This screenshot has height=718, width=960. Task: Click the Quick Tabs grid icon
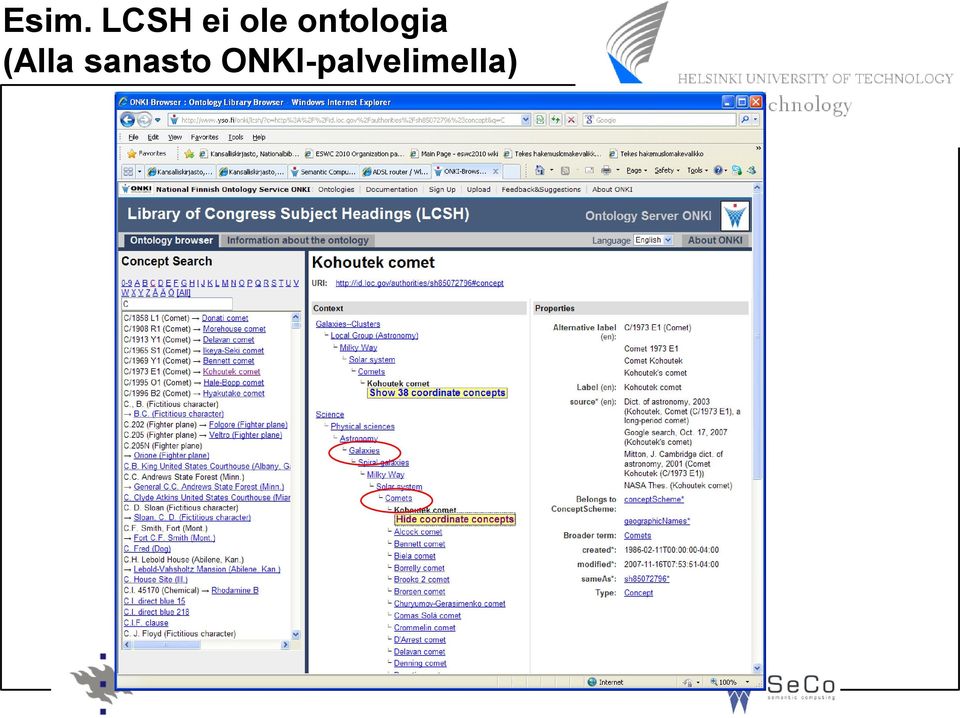[x=128, y=171]
